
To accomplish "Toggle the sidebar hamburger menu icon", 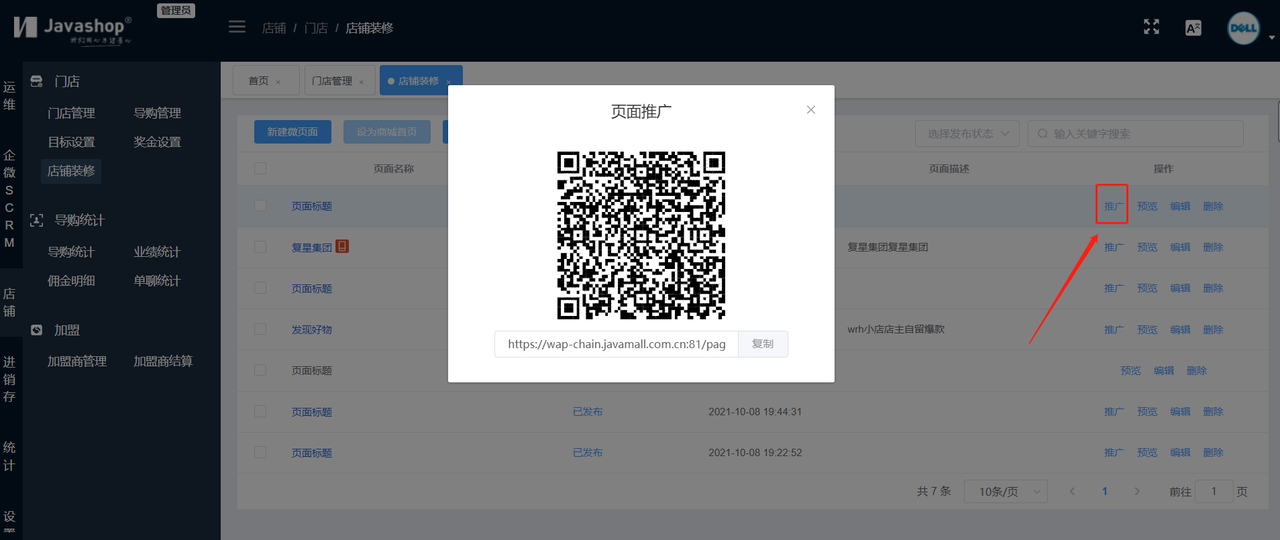I will (x=237, y=27).
